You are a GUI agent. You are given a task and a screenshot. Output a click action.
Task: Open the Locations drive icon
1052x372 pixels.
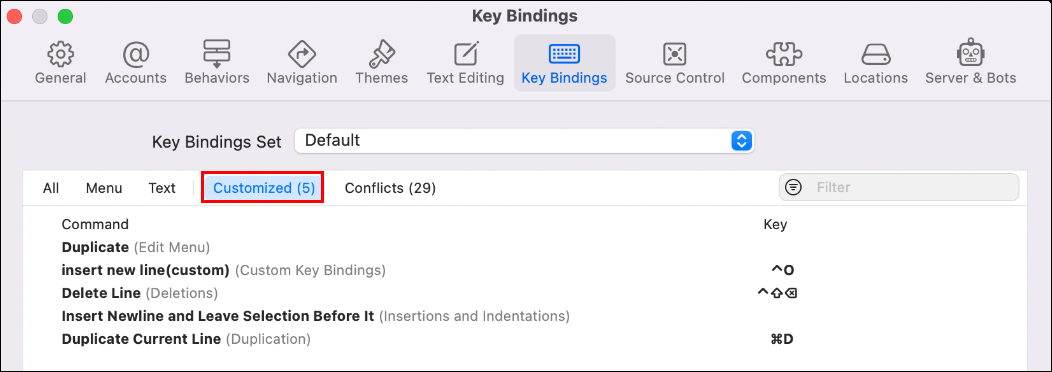(876, 54)
